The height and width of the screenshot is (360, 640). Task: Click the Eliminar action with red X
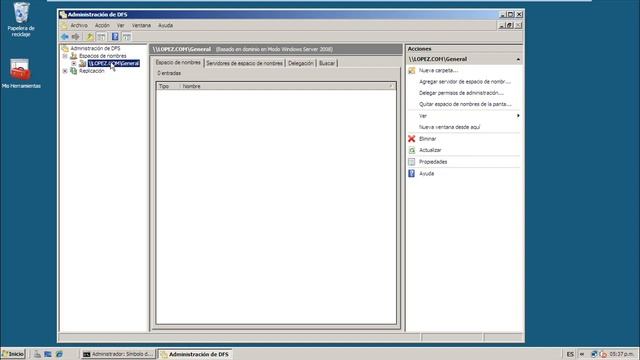[x=427, y=139]
